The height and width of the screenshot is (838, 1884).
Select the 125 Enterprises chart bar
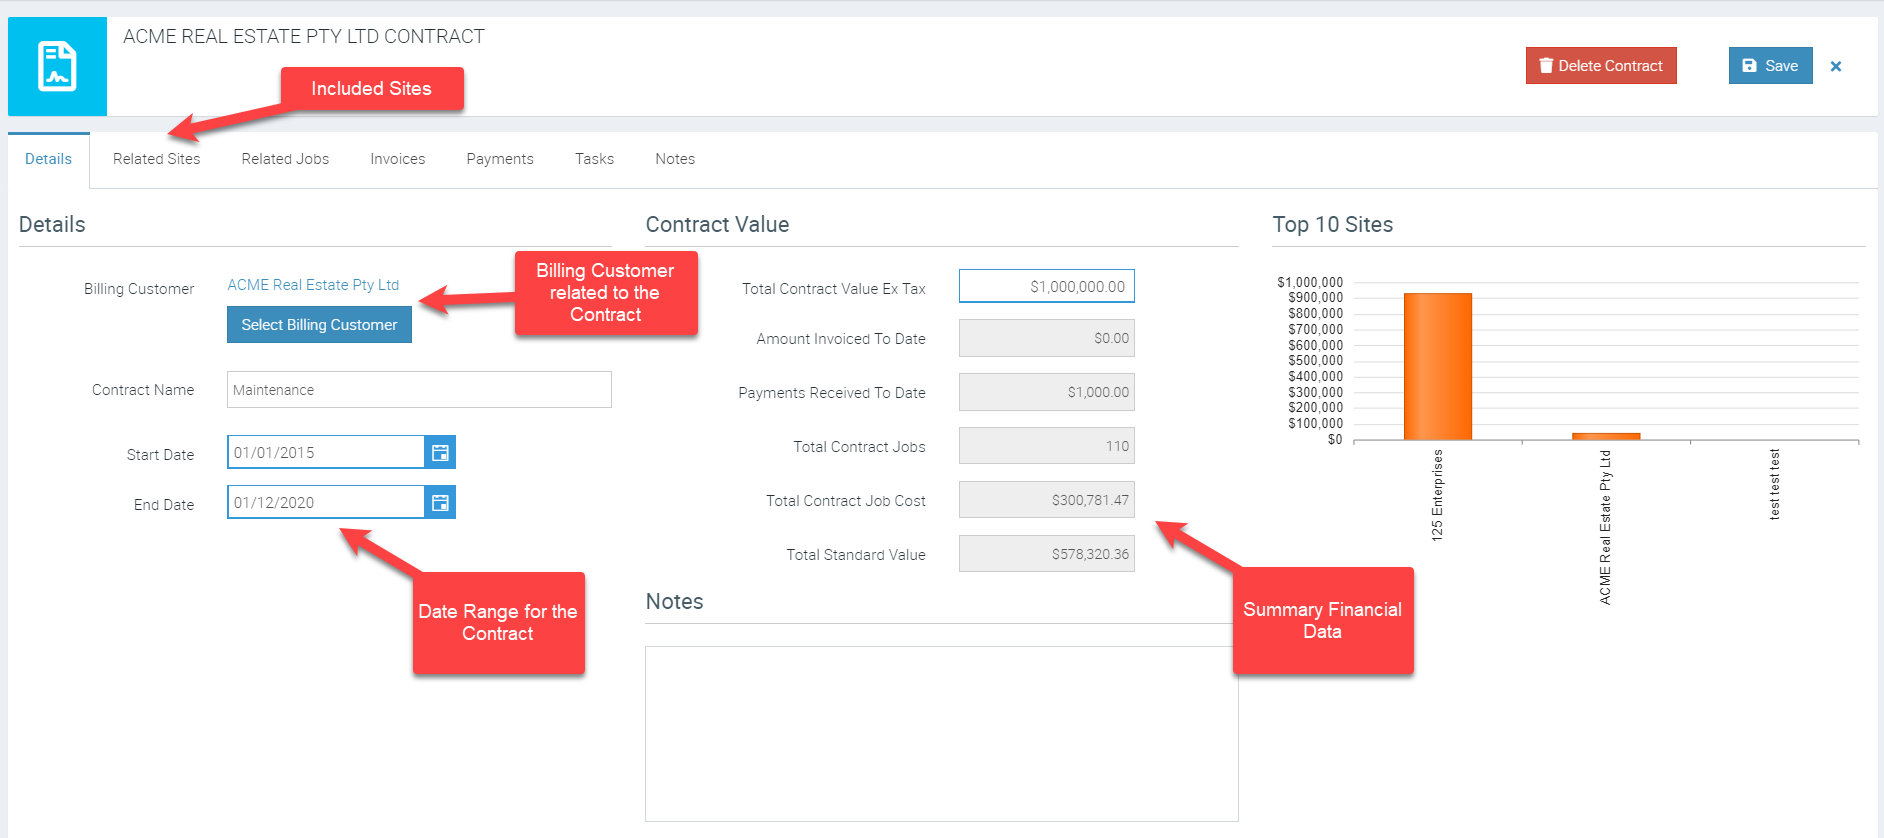click(x=1438, y=366)
